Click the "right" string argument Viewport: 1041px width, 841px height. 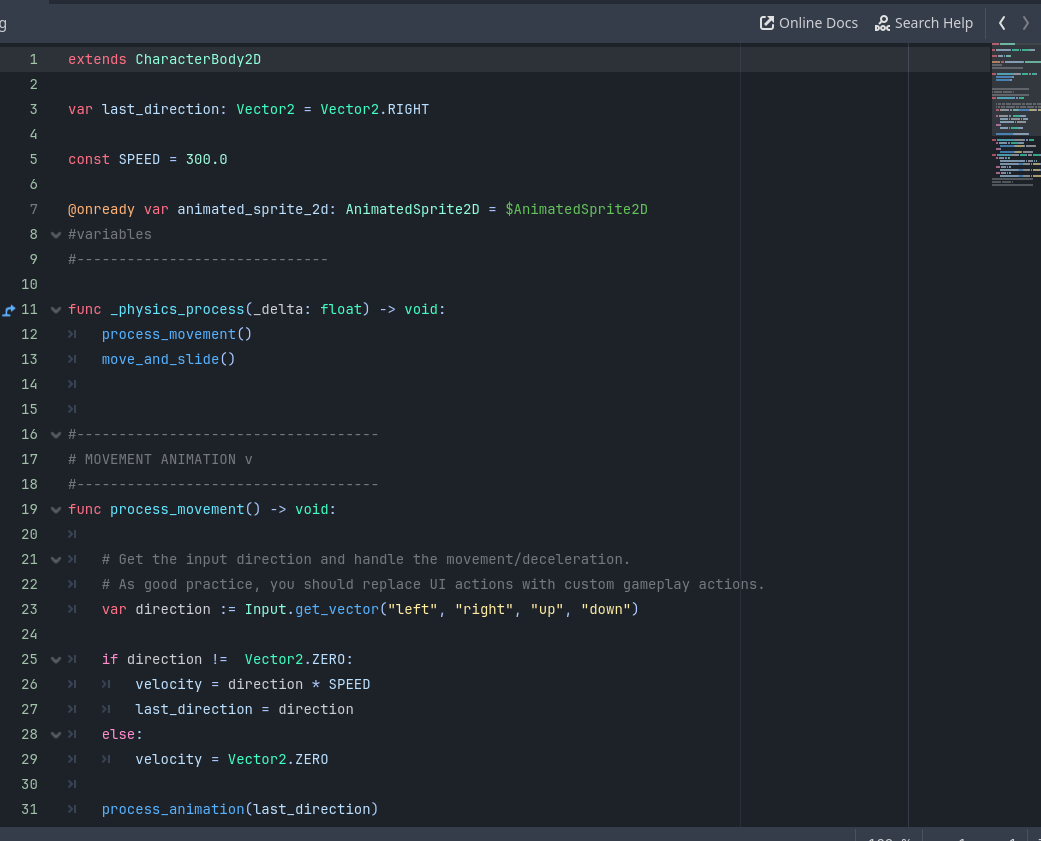pos(484,609)
